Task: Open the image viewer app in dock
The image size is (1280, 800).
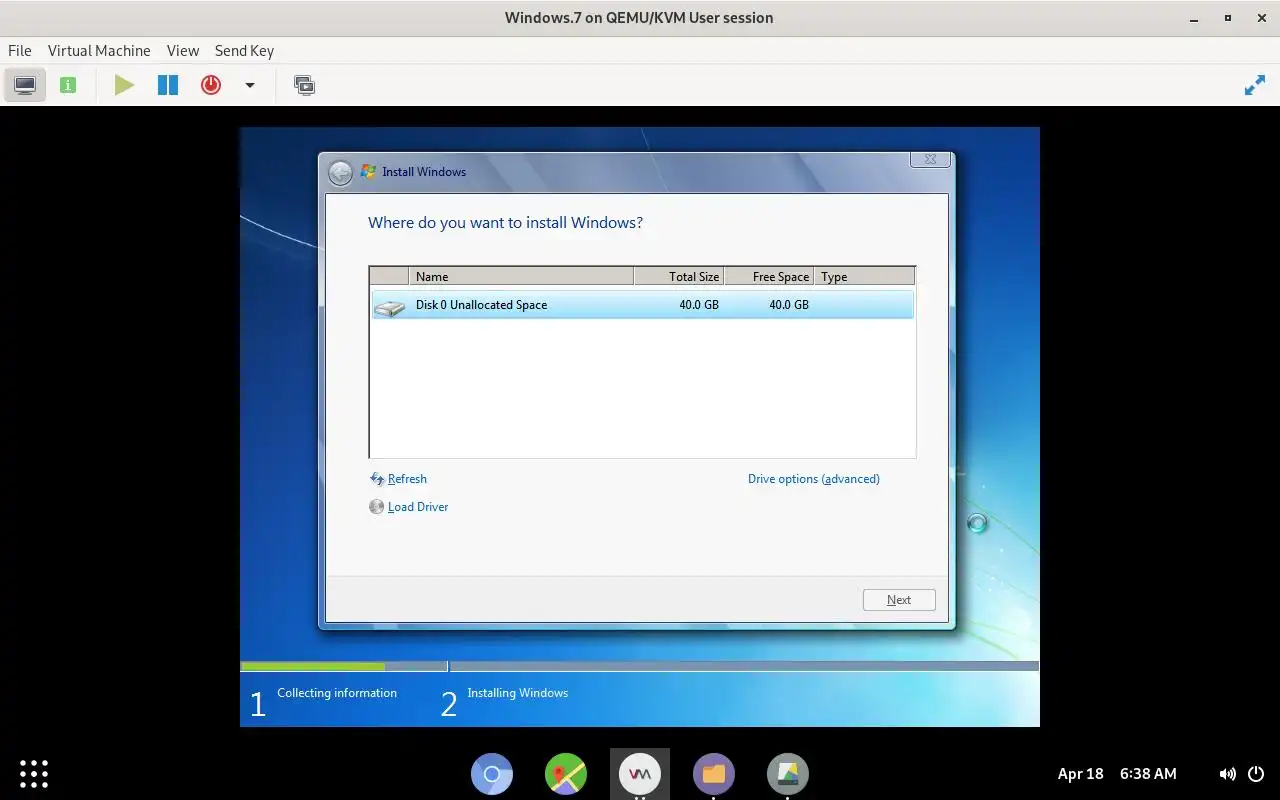Action: click(788, 773)
